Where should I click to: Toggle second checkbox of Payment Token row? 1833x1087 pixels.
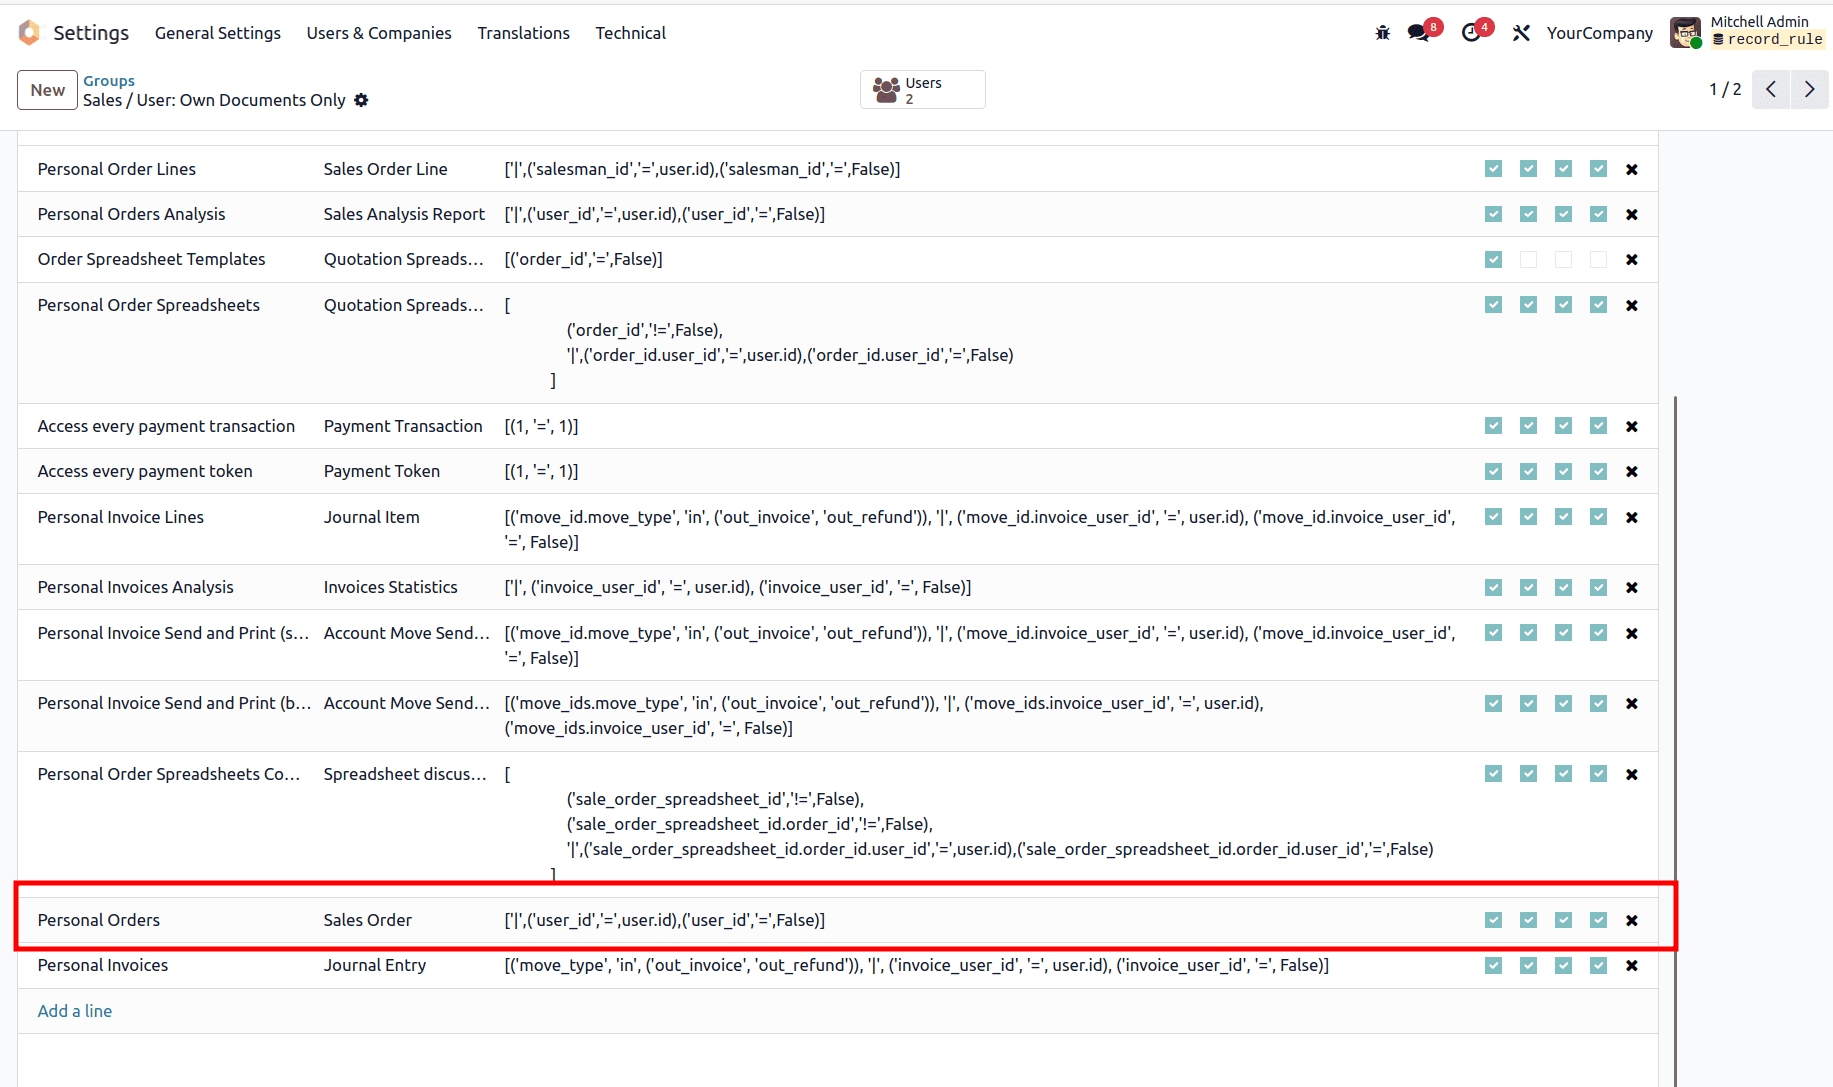click(1528, 471)
